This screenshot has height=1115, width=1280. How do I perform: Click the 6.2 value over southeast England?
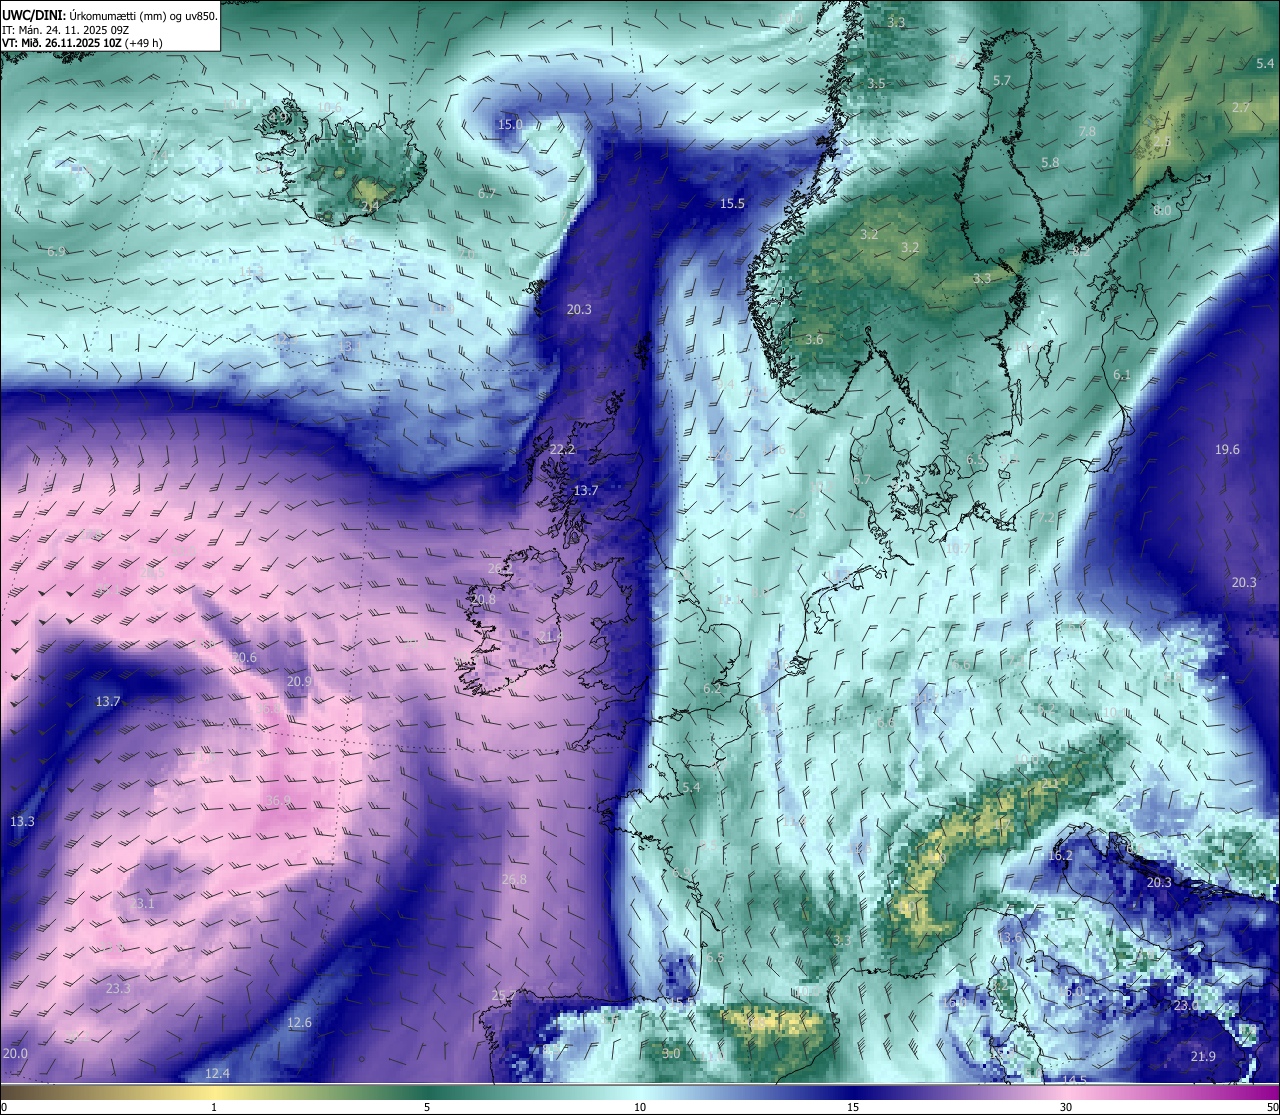point(712,688)
